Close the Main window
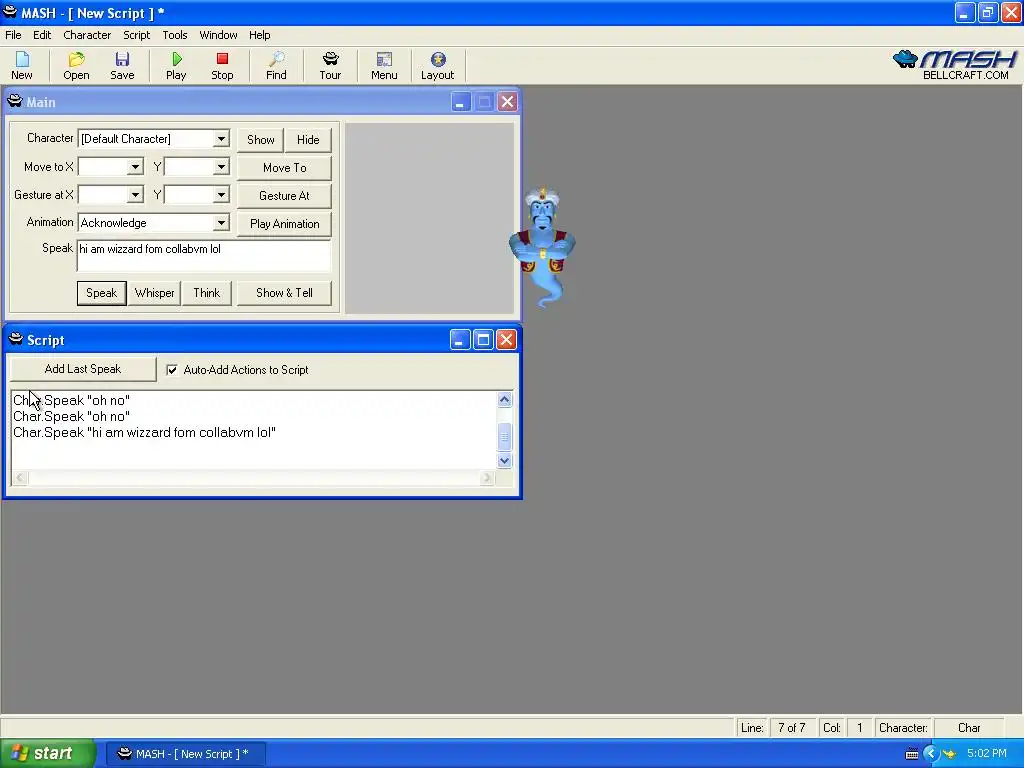 tap(507, 102)
